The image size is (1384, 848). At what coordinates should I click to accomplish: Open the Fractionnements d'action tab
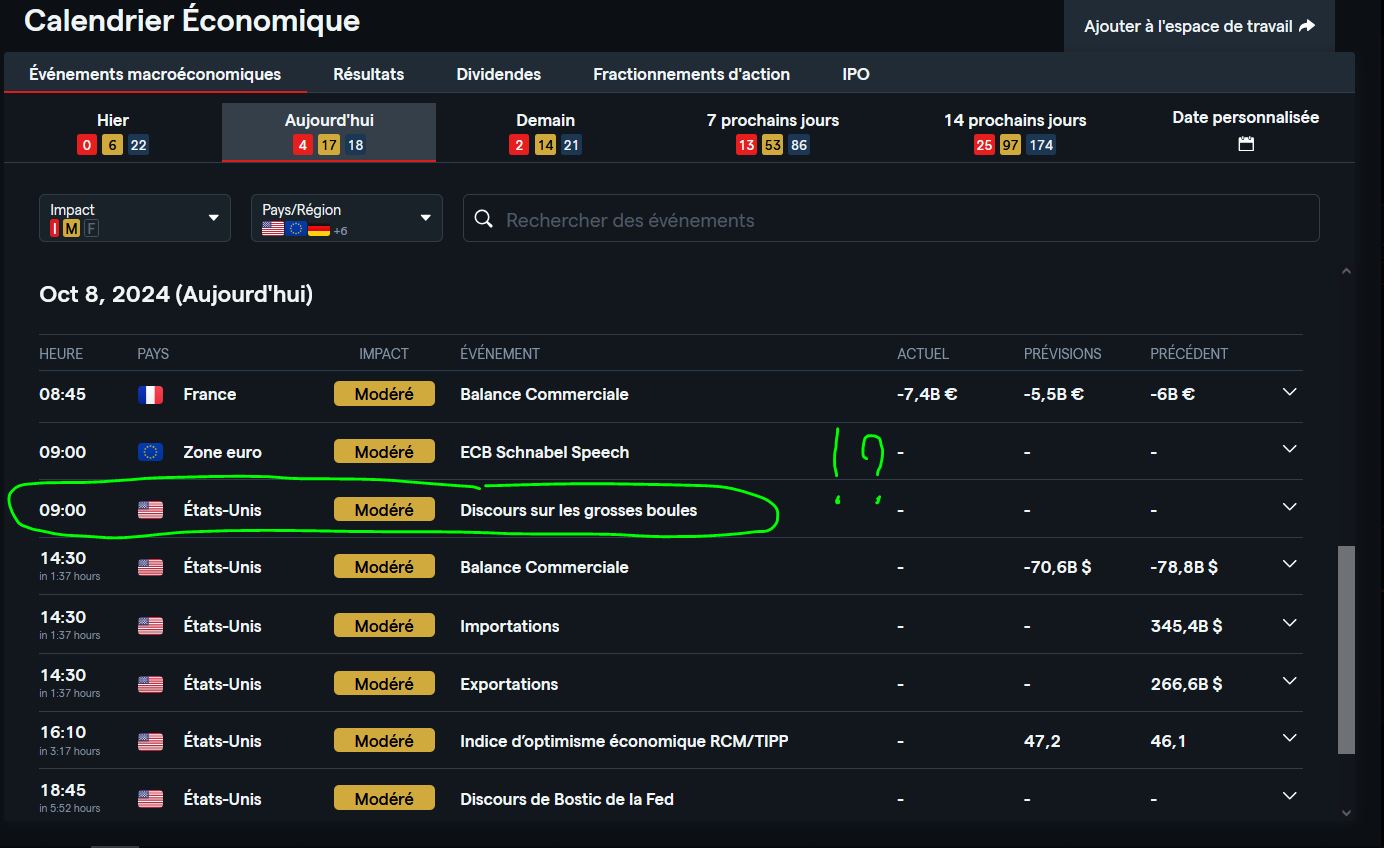(x=692, y=74)
